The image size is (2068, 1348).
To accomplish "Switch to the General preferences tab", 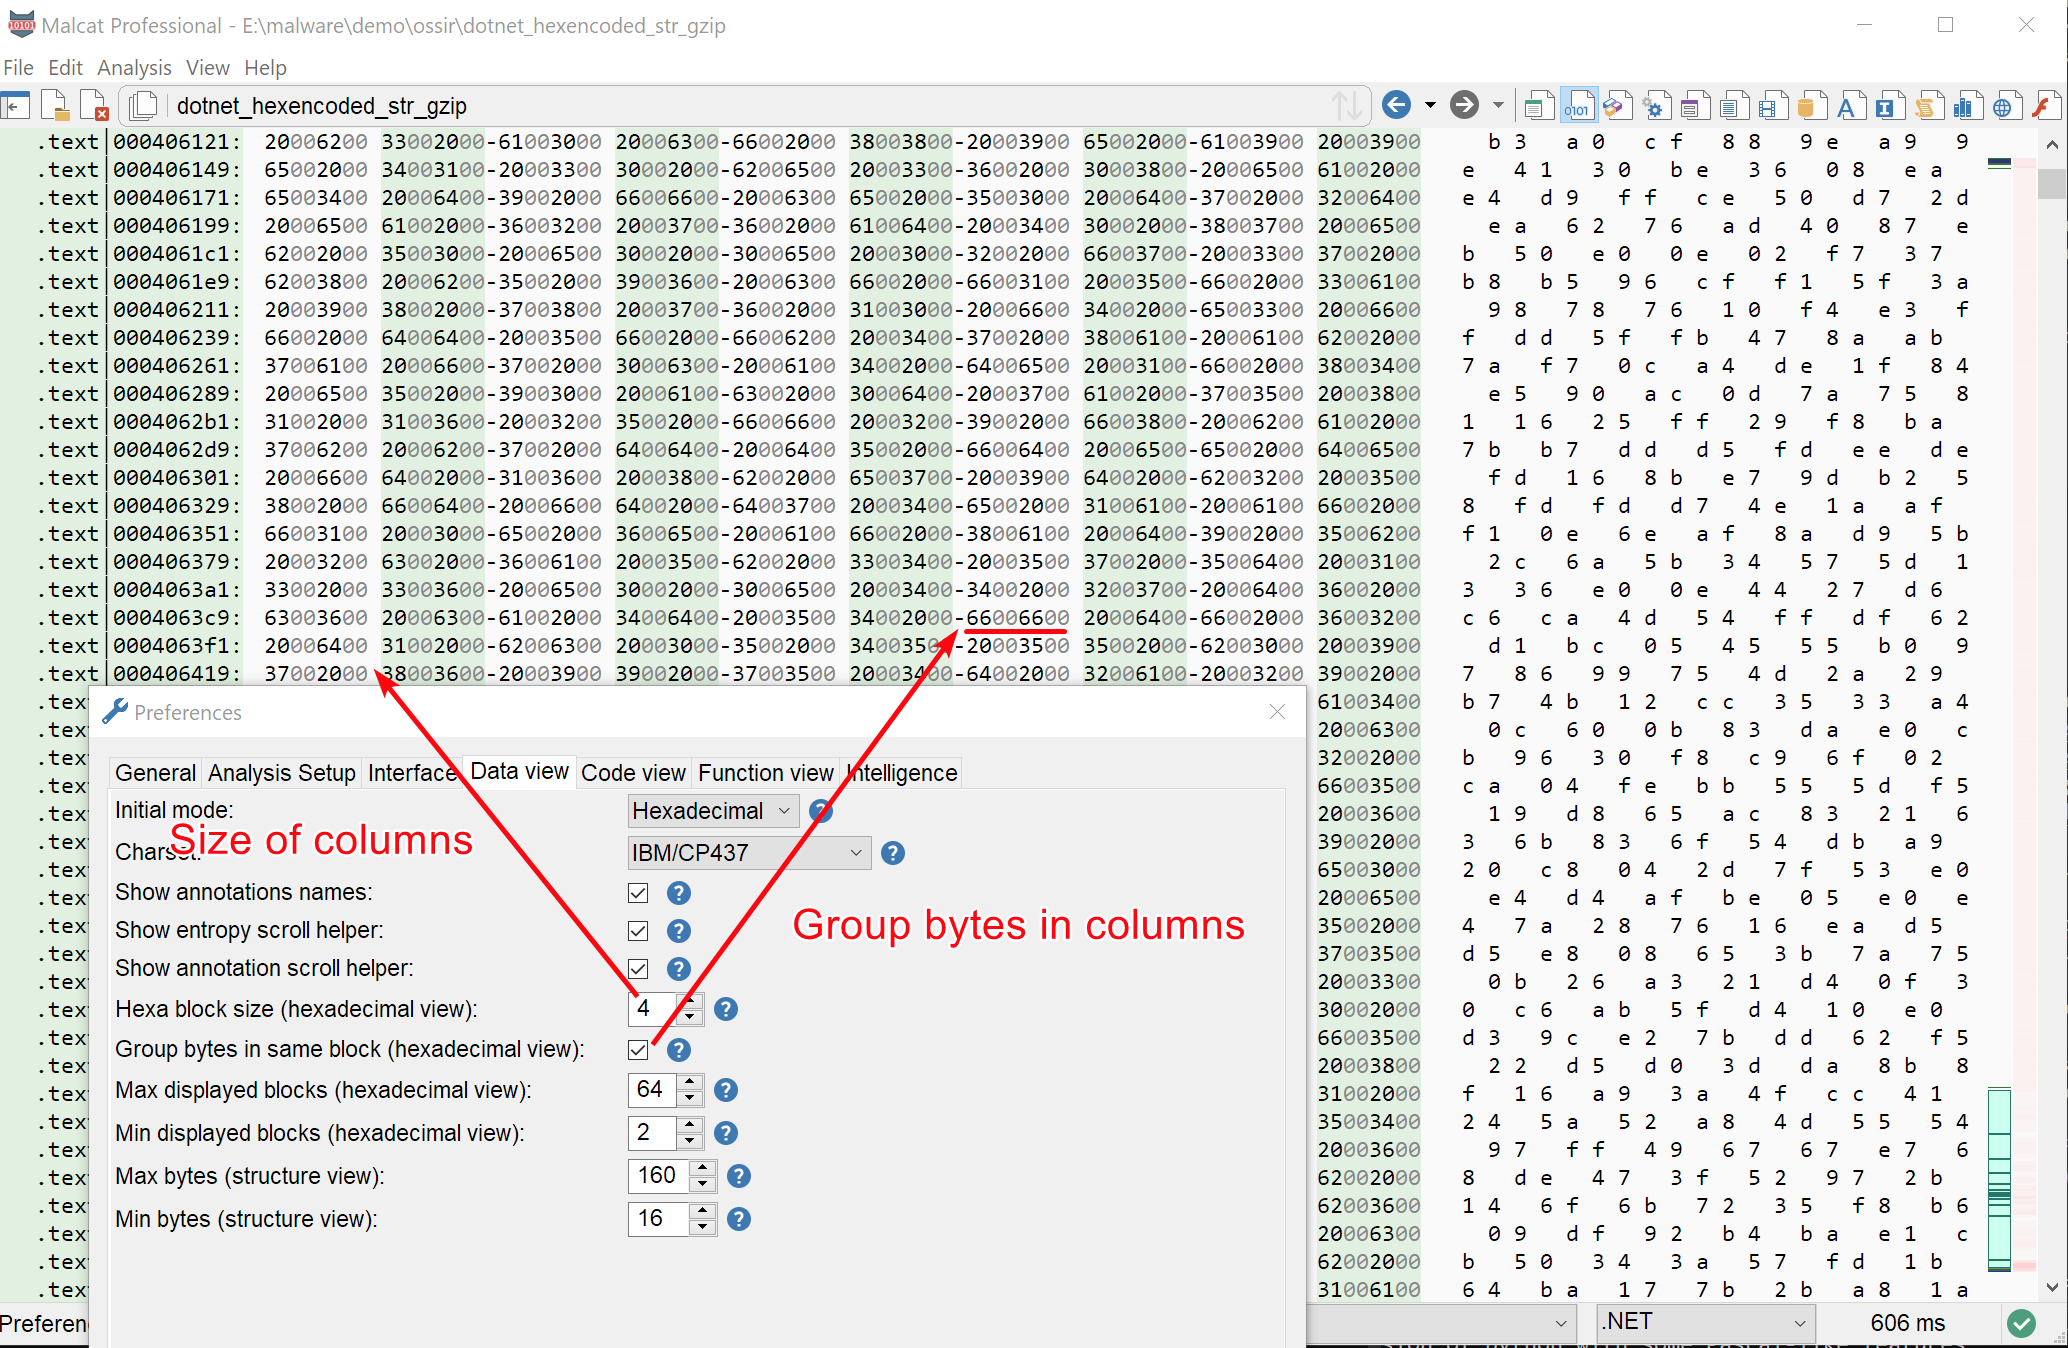I will tap(155, 773).
